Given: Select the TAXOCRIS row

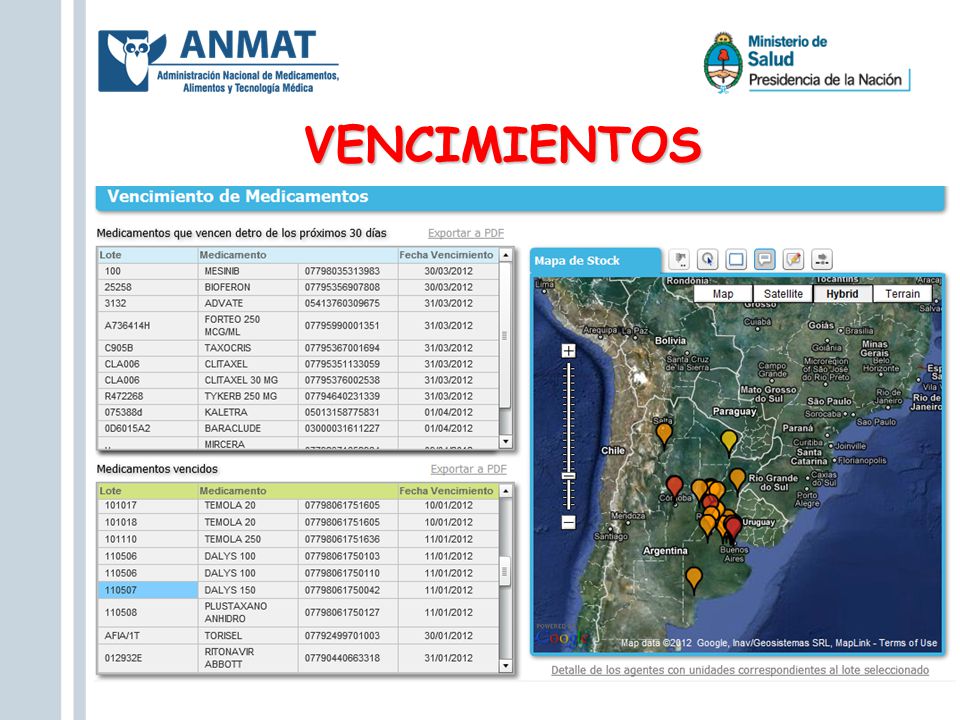Looking at the screenshot, I should click(298, 348).
